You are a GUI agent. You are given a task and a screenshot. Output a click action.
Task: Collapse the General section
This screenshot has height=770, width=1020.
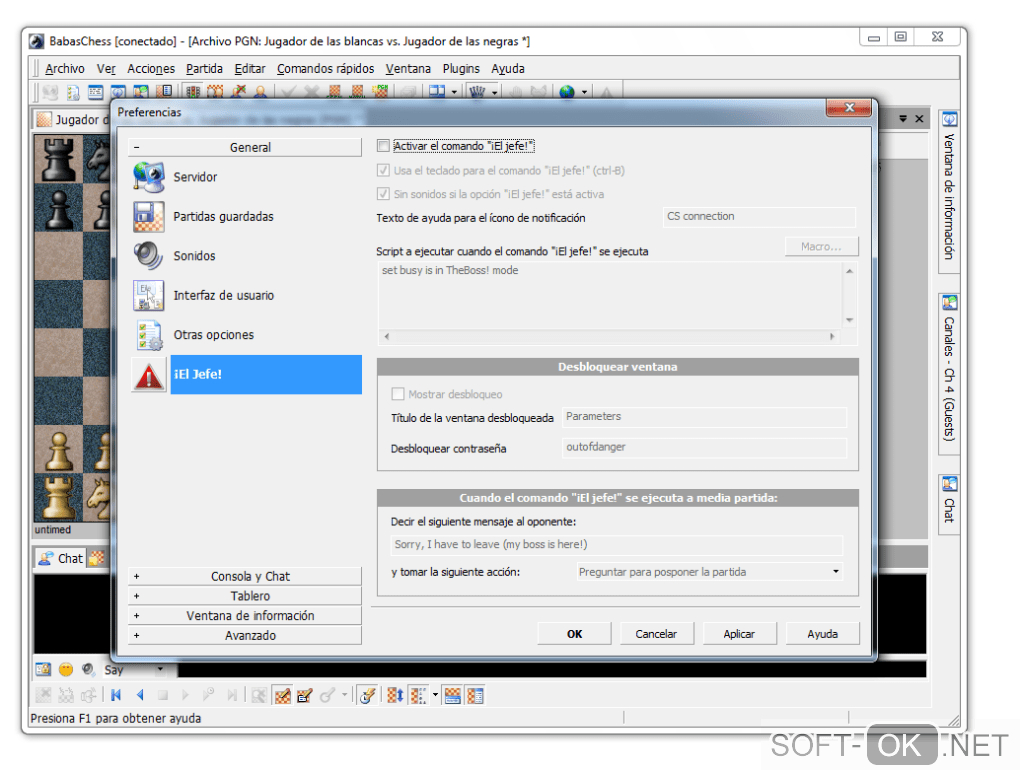[x=245, y=147]
